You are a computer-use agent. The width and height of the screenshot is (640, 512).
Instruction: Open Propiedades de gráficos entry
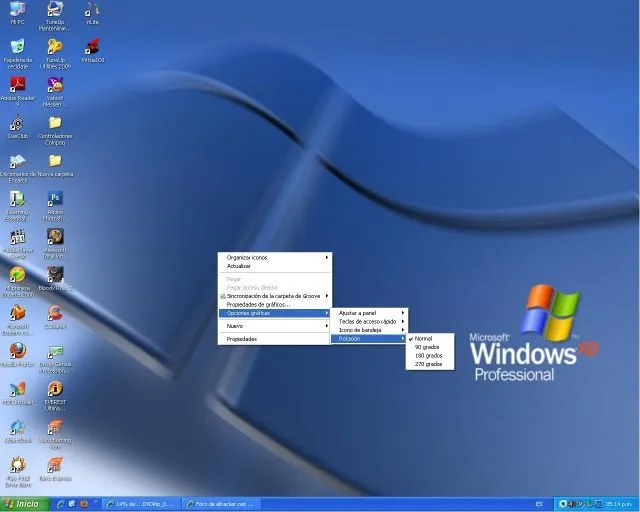coord(275,305)
